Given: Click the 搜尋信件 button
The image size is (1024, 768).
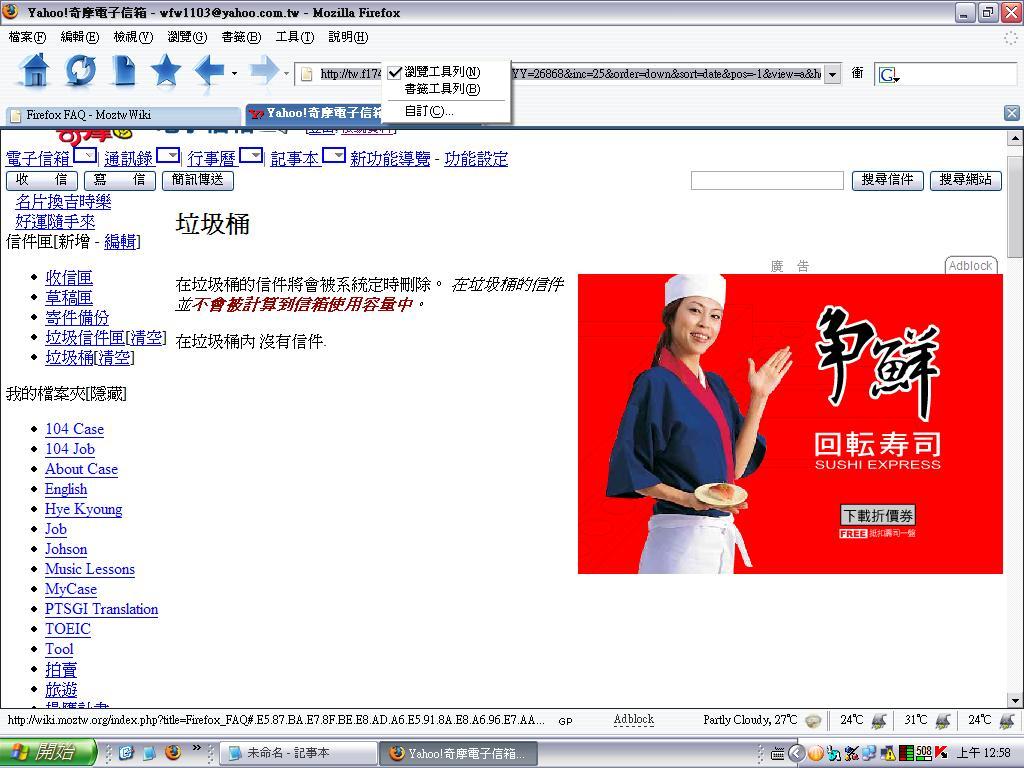Looking at the screenshot, I should coord(888,180).
